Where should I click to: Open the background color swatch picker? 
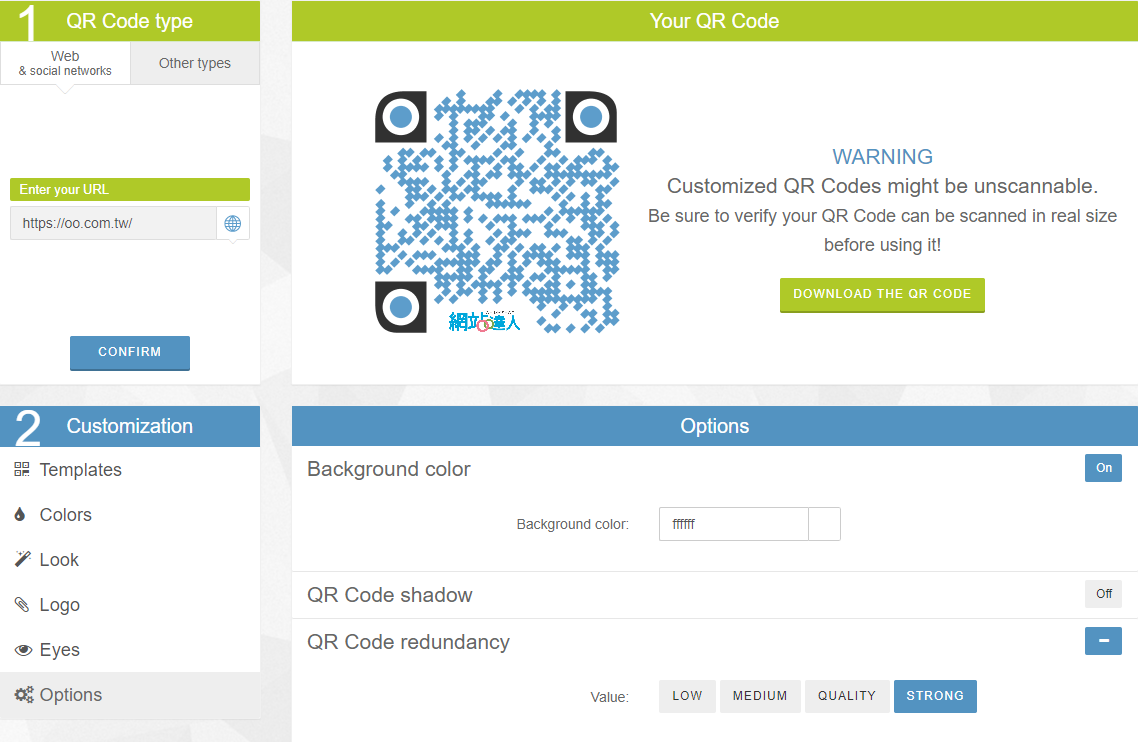coord(824,524)
